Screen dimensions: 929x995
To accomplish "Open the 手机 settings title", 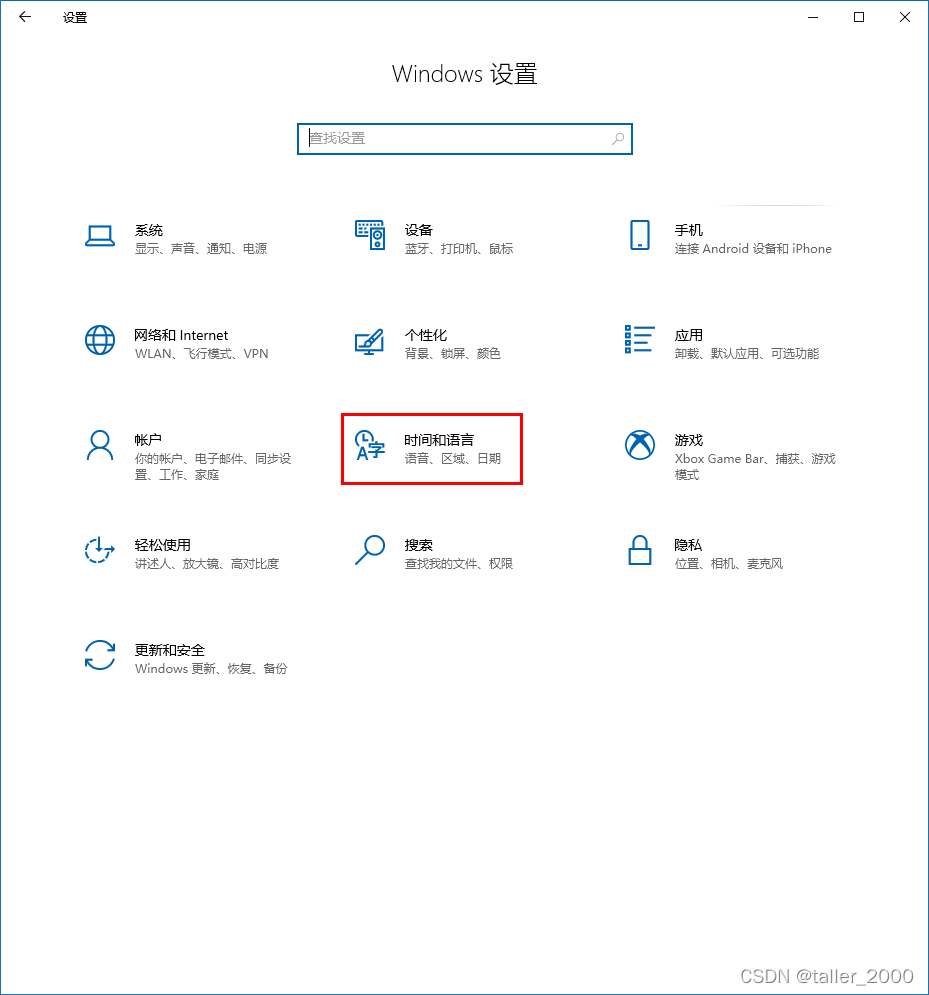I will (689, 230).
